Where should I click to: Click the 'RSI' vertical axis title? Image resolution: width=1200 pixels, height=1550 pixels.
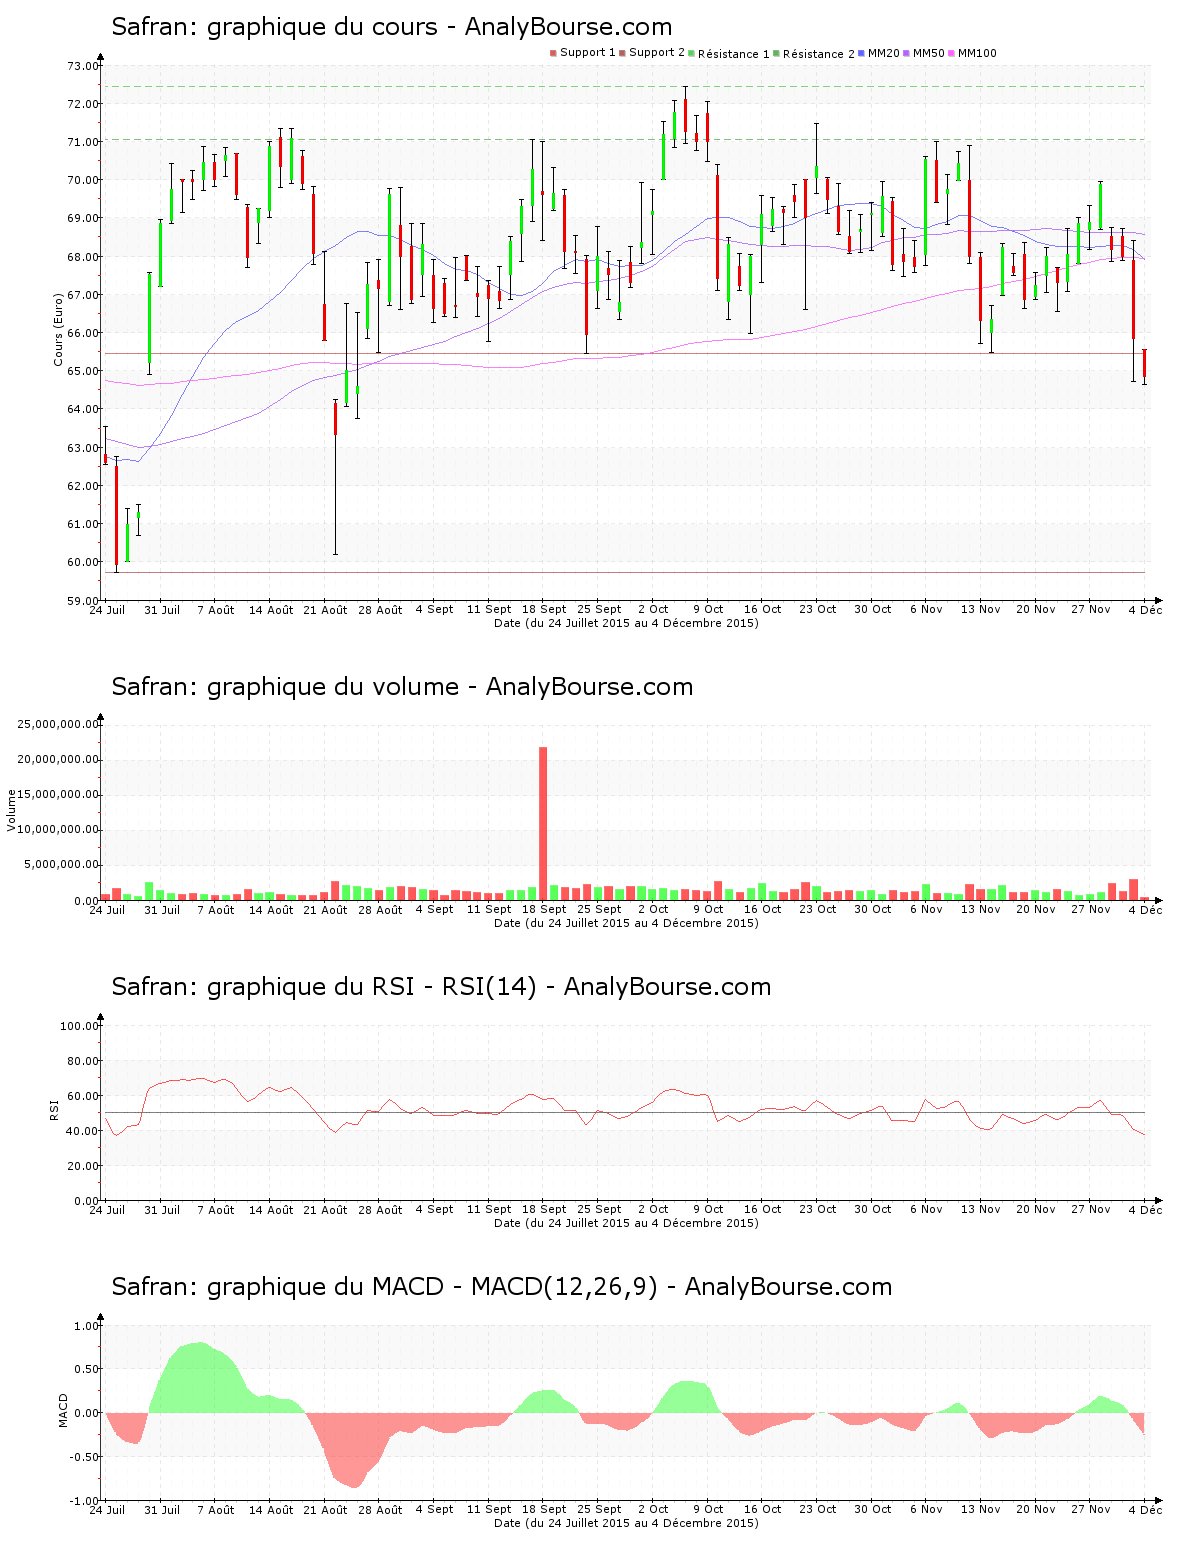[55, 1108]
